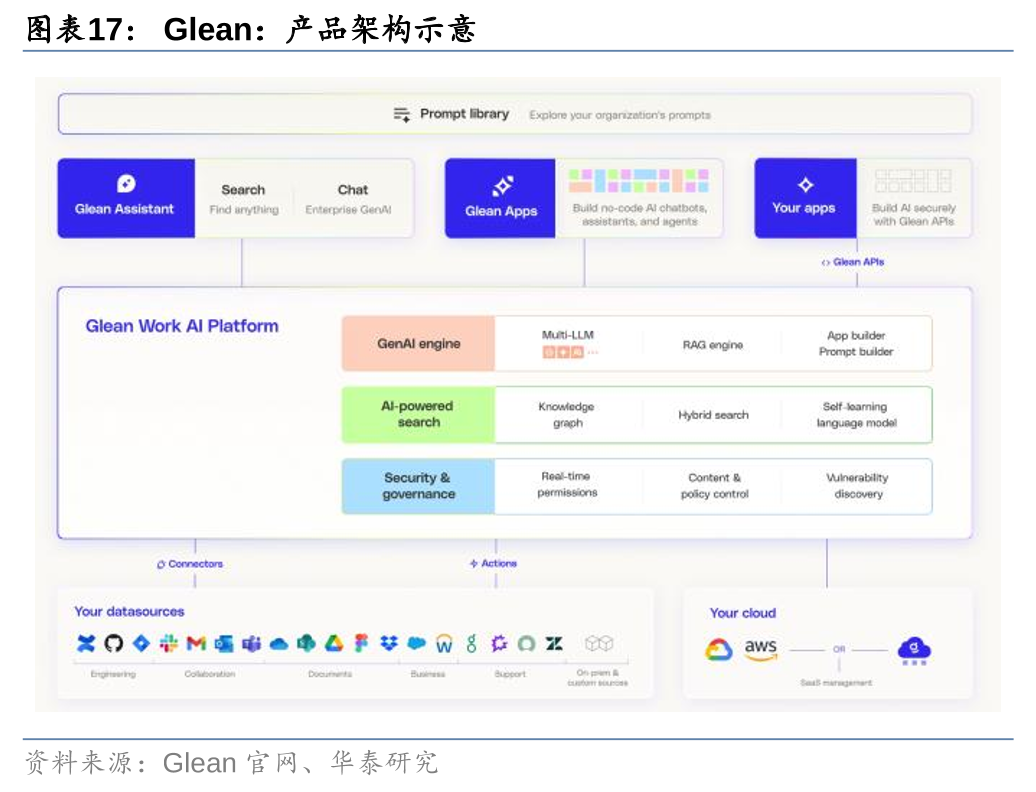This screenshot has height=792, width=1036.
Task: Follow the Glean APIs link
Action: pos(853,262)
